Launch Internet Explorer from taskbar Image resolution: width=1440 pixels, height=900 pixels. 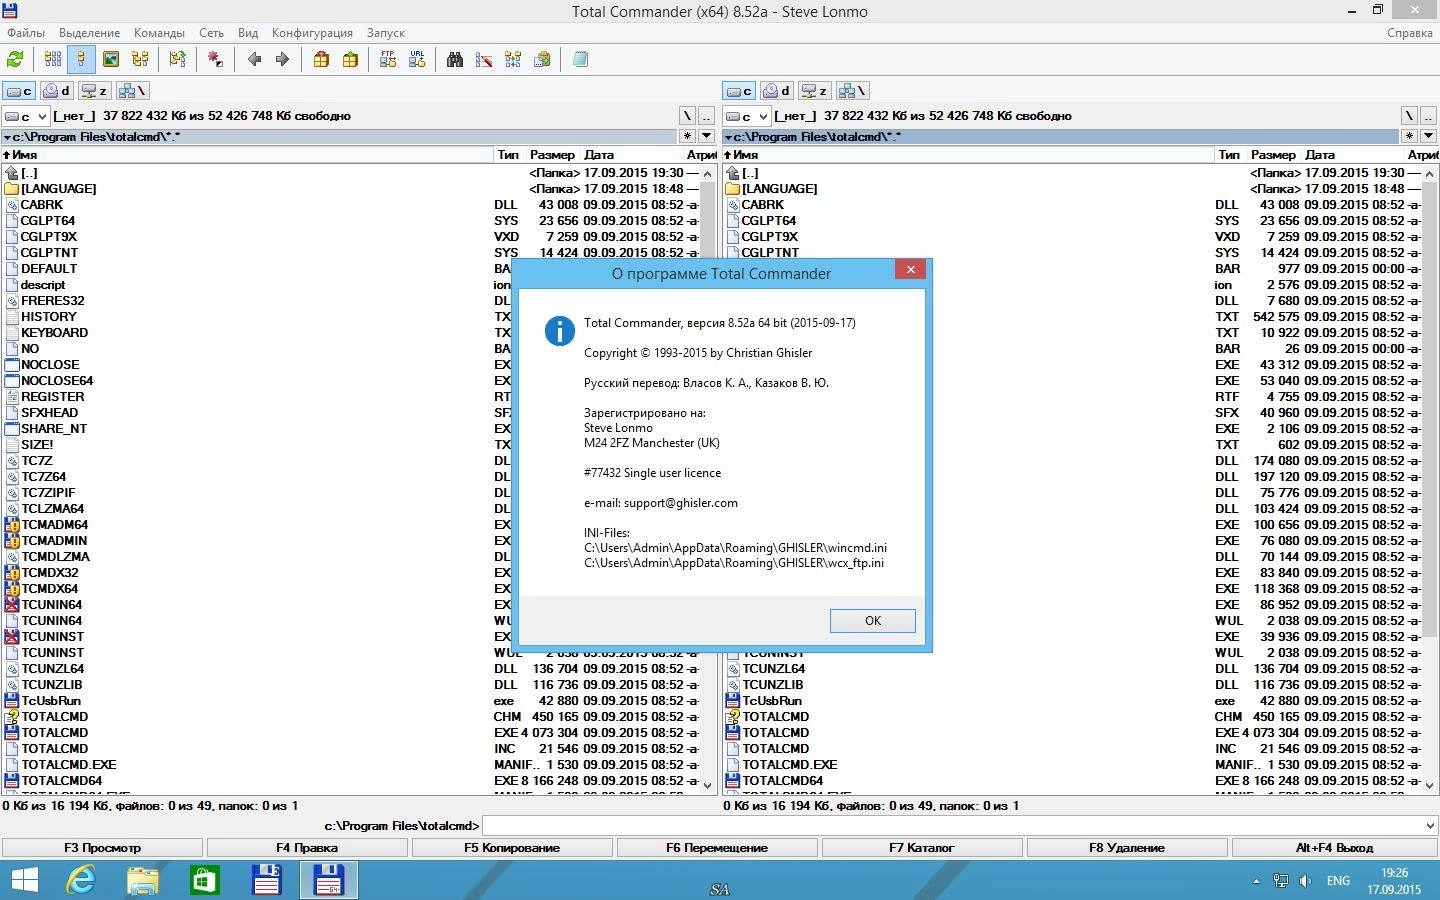[x=81, y=881]
